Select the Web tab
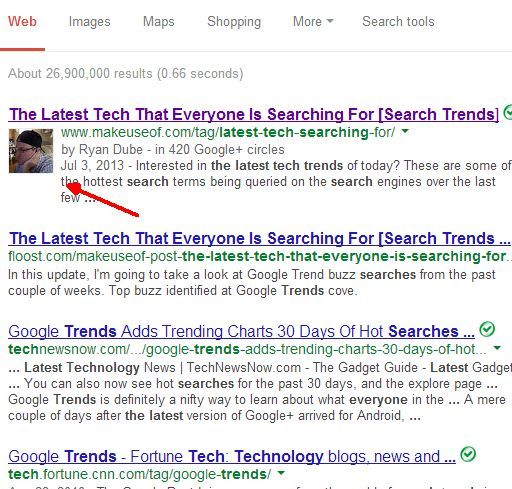 (x=22, y=22)
